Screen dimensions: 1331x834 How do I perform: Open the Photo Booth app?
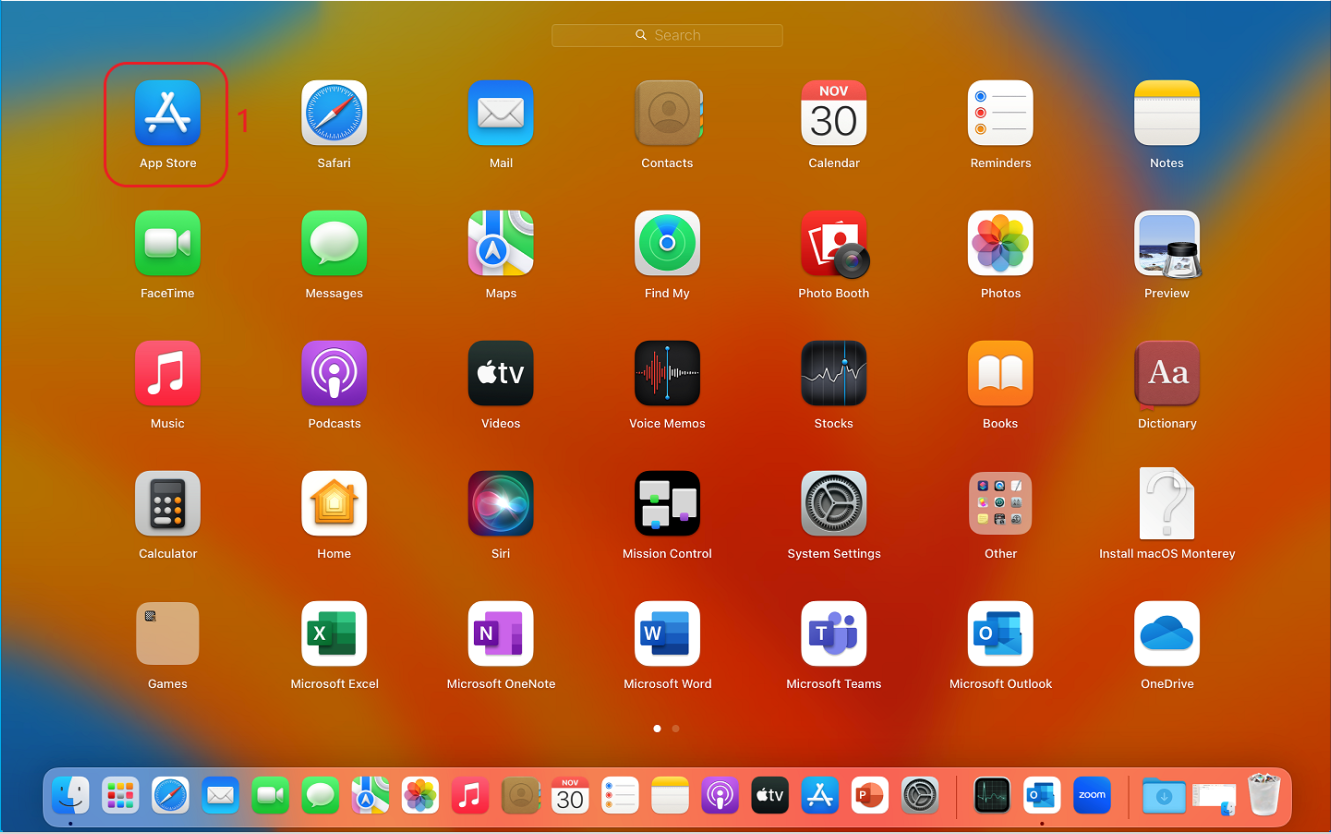(834, 243)
